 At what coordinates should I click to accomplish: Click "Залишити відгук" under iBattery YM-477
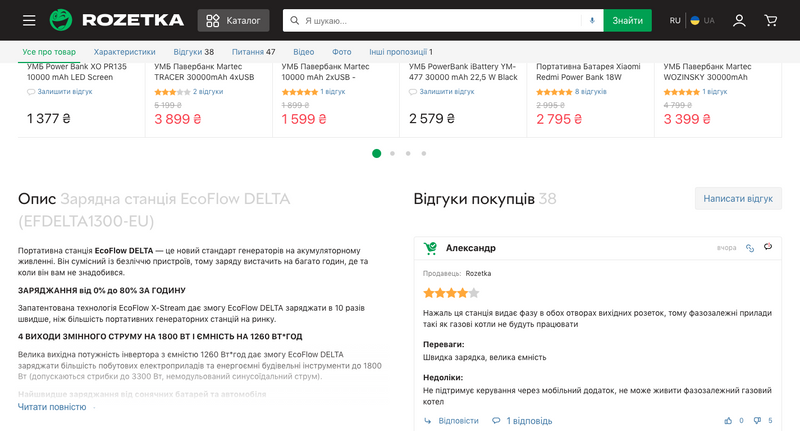[442, 92]
